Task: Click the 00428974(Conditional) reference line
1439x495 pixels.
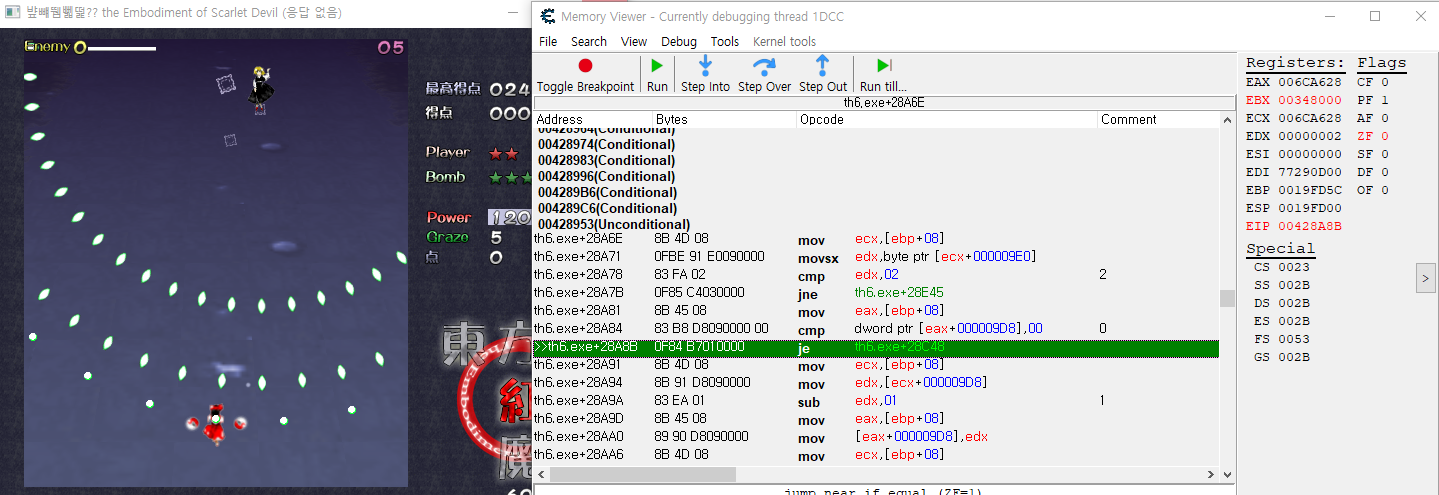Action: pos(607,144)
